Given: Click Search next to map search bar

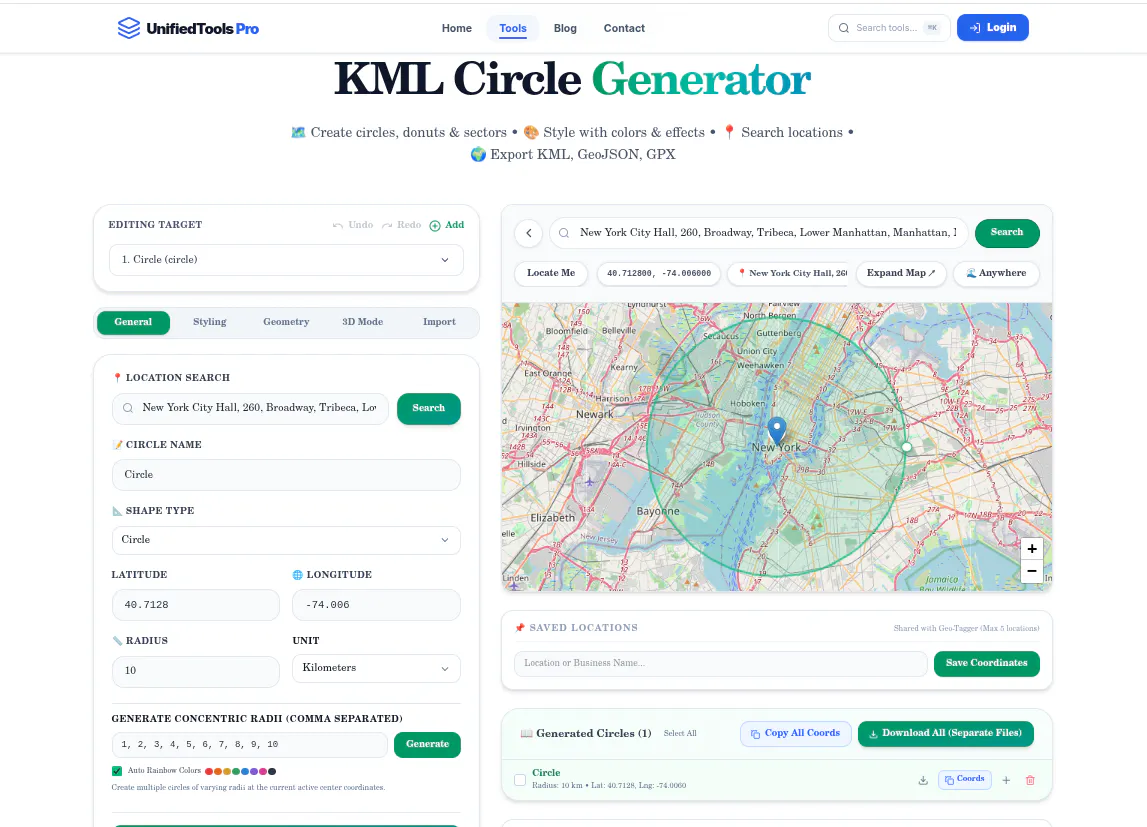Looking at the screenshot, I should coord(1007,233).
